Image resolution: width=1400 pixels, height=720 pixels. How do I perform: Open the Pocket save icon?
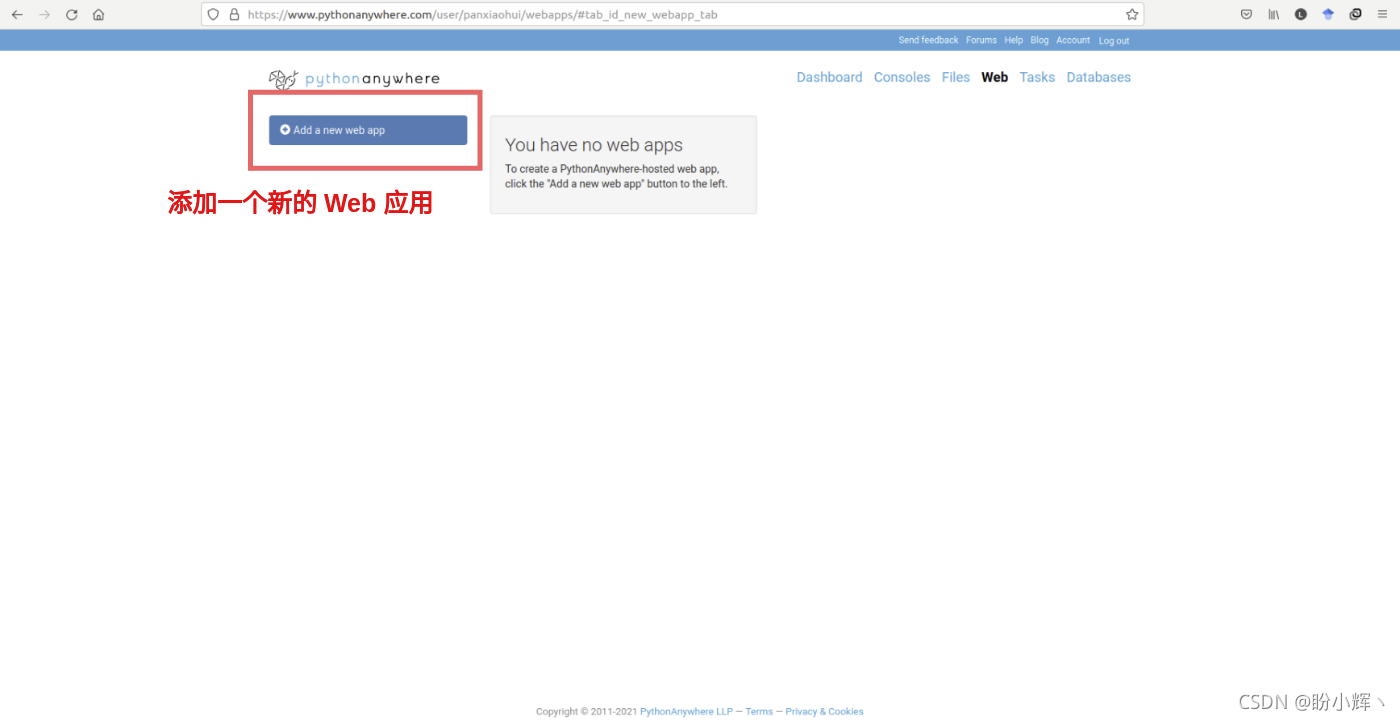(x=1246, y=15)
